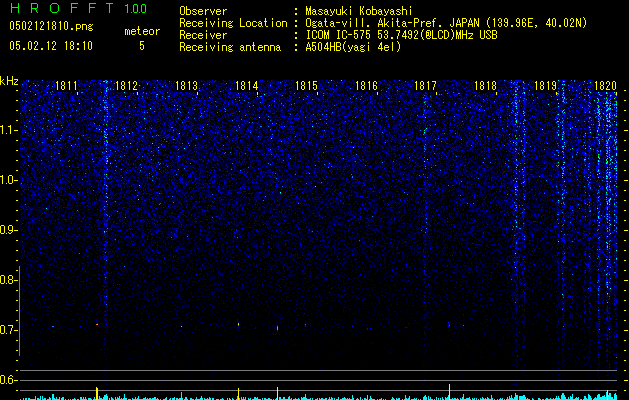Click the "Receiver" field label
The width and height of the screenshot is (629, 400).
coord(203,35)
